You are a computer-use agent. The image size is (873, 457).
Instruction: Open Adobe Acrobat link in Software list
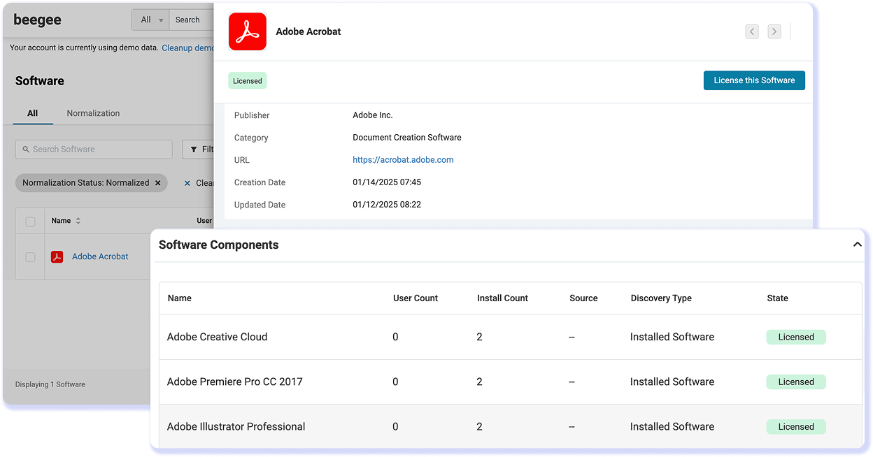[x=100, y=257]
